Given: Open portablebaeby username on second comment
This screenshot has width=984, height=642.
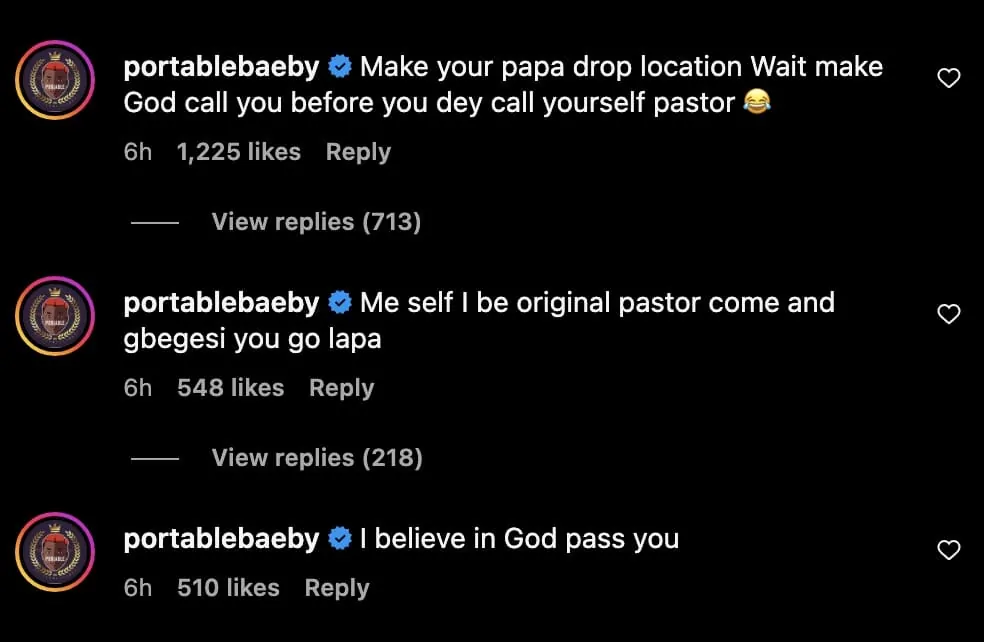Looking at the screenshot, I should (x=221, y=303).
